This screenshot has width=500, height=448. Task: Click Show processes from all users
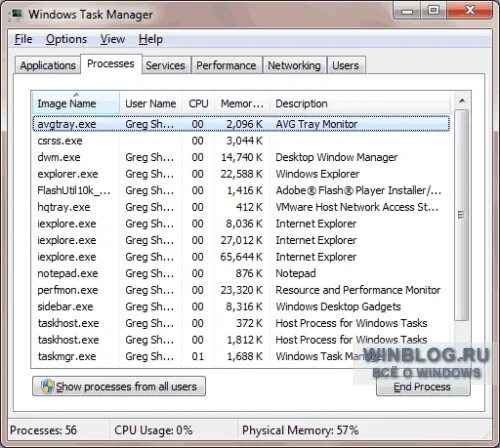pos(119,386)
